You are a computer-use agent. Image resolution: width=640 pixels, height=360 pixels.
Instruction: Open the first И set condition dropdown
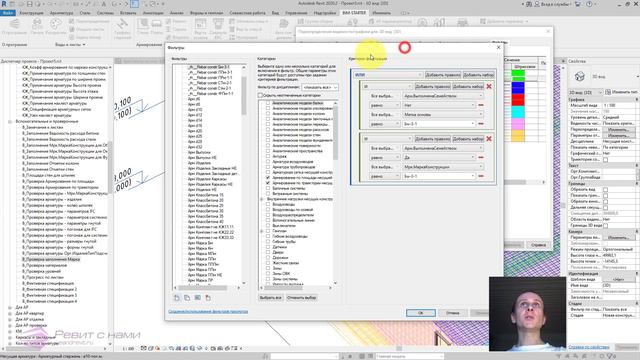(x=387, y=87)
